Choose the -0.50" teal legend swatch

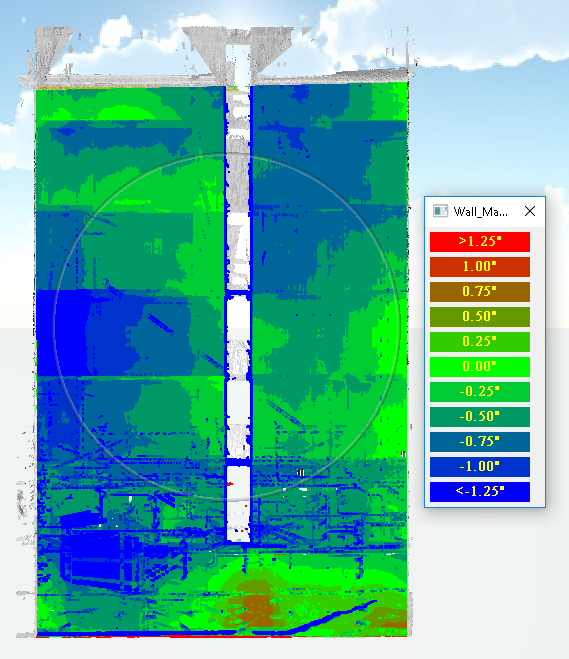pyautogui.click(x=479, y=416)
